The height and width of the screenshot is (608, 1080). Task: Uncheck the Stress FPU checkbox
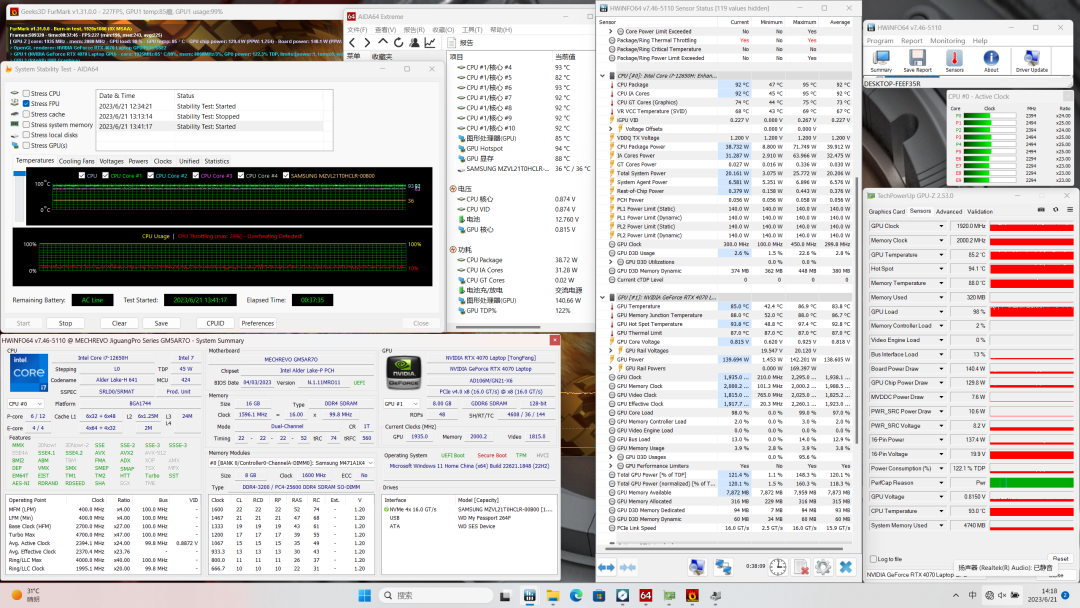pos(26,103)
